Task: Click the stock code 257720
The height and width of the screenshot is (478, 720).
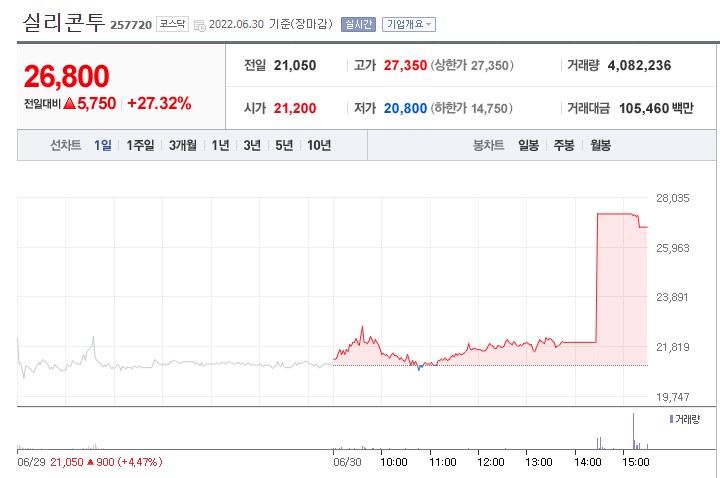Action: click(131, 25)
